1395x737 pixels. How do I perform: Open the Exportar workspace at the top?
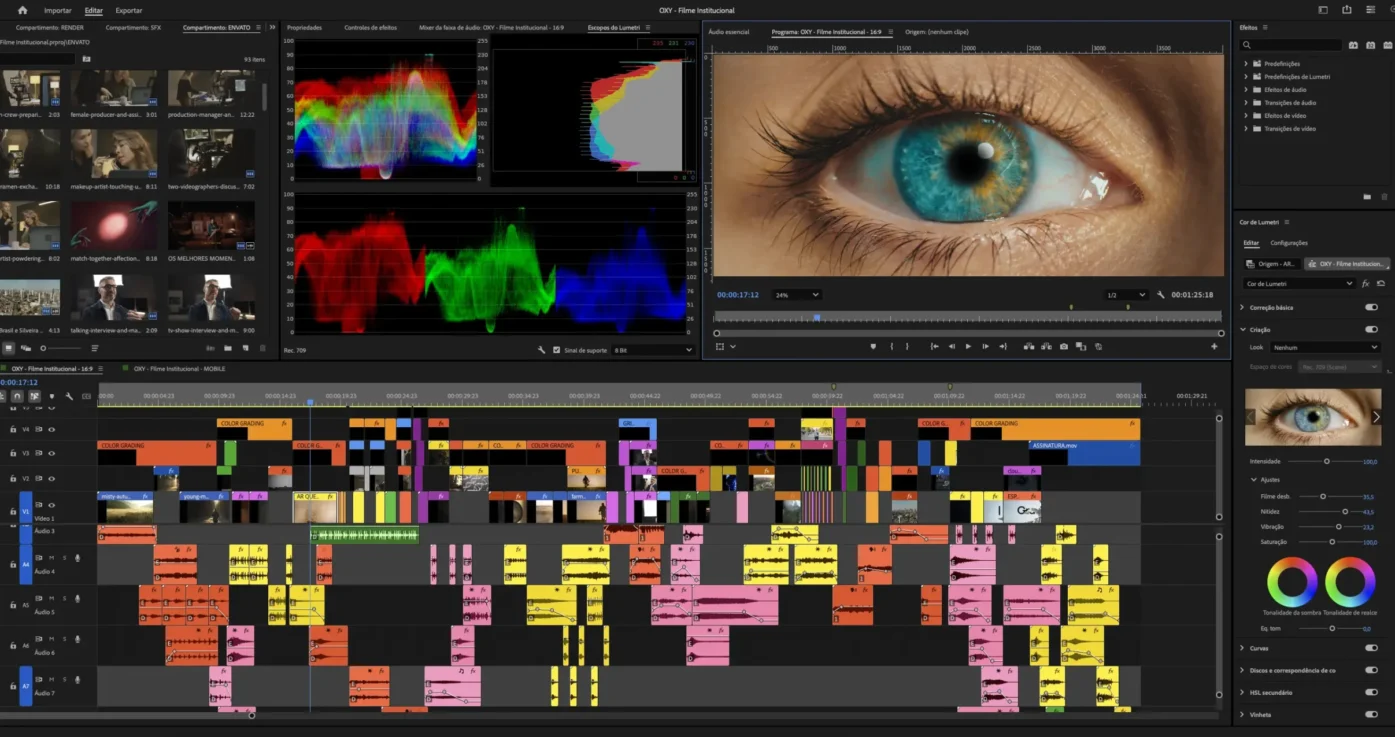(x=128, y=9)
